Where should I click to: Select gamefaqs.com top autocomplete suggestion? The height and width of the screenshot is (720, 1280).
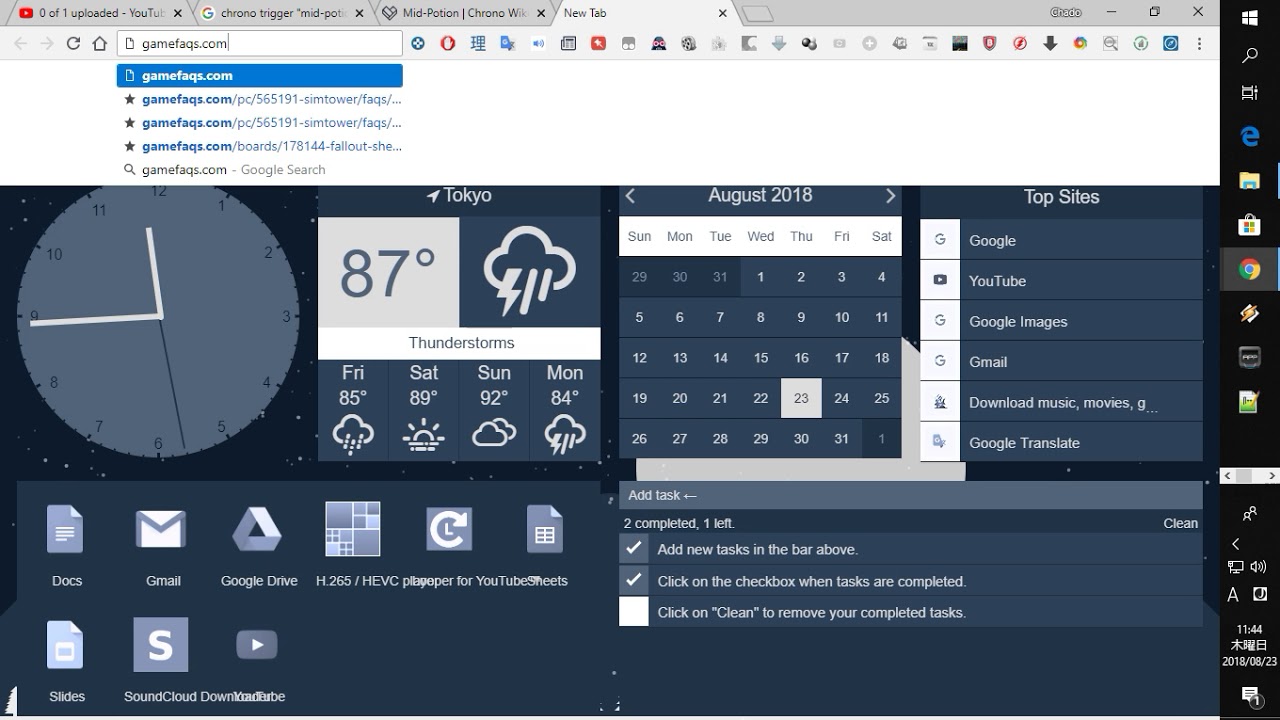pos(260,76)
